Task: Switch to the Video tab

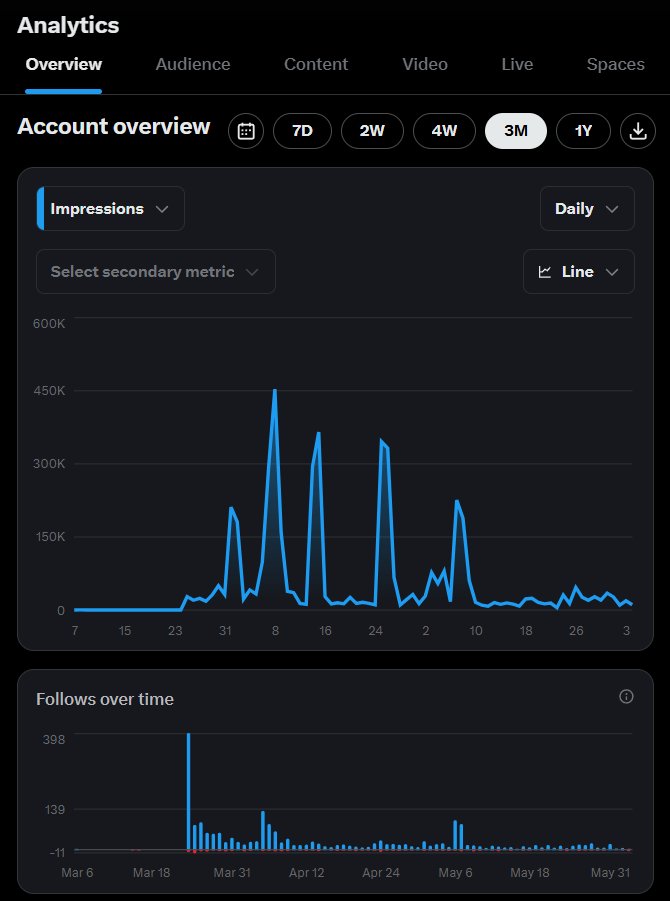Action: click(425, 64)
